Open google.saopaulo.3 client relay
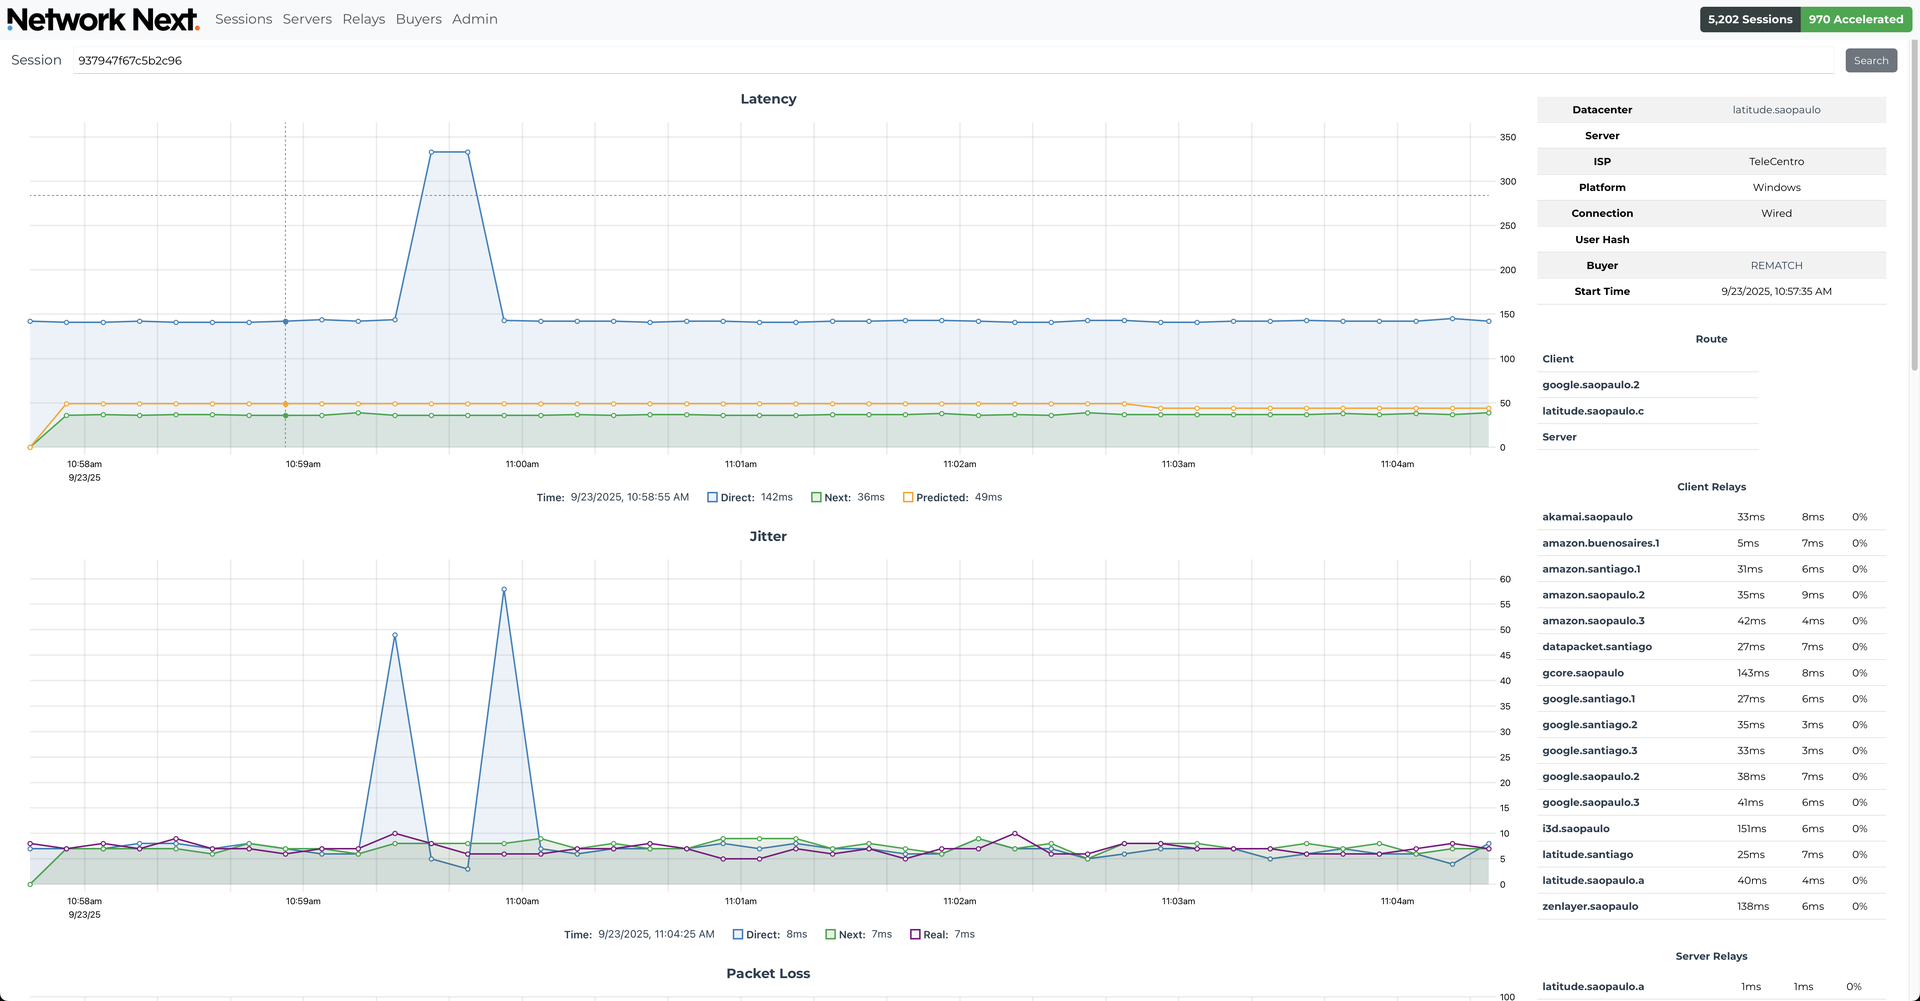The width and height of the screenshot is (1920, 1001). (1590, 803)
